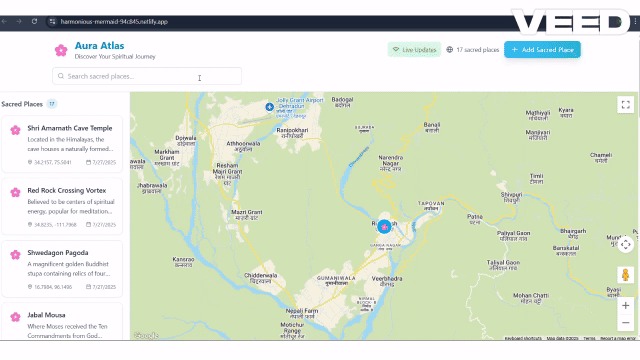Click the browser back arrow

pos(4,21)
